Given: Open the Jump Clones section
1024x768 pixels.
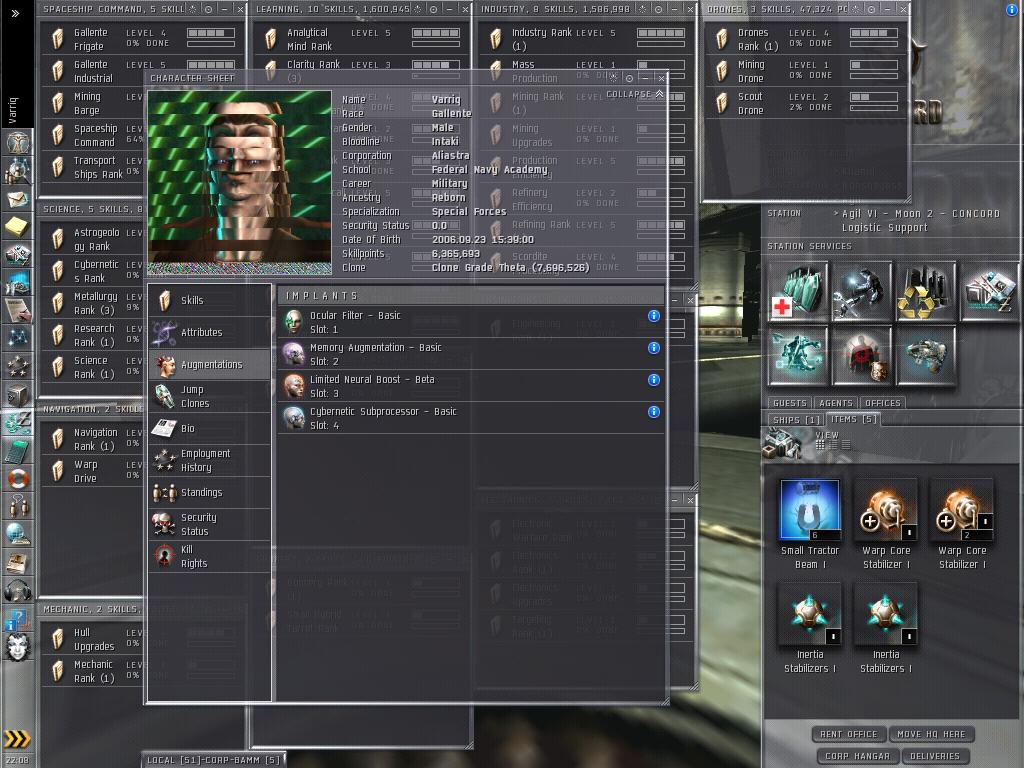Looking at the screenshot, I should click(x=210, y=396).
